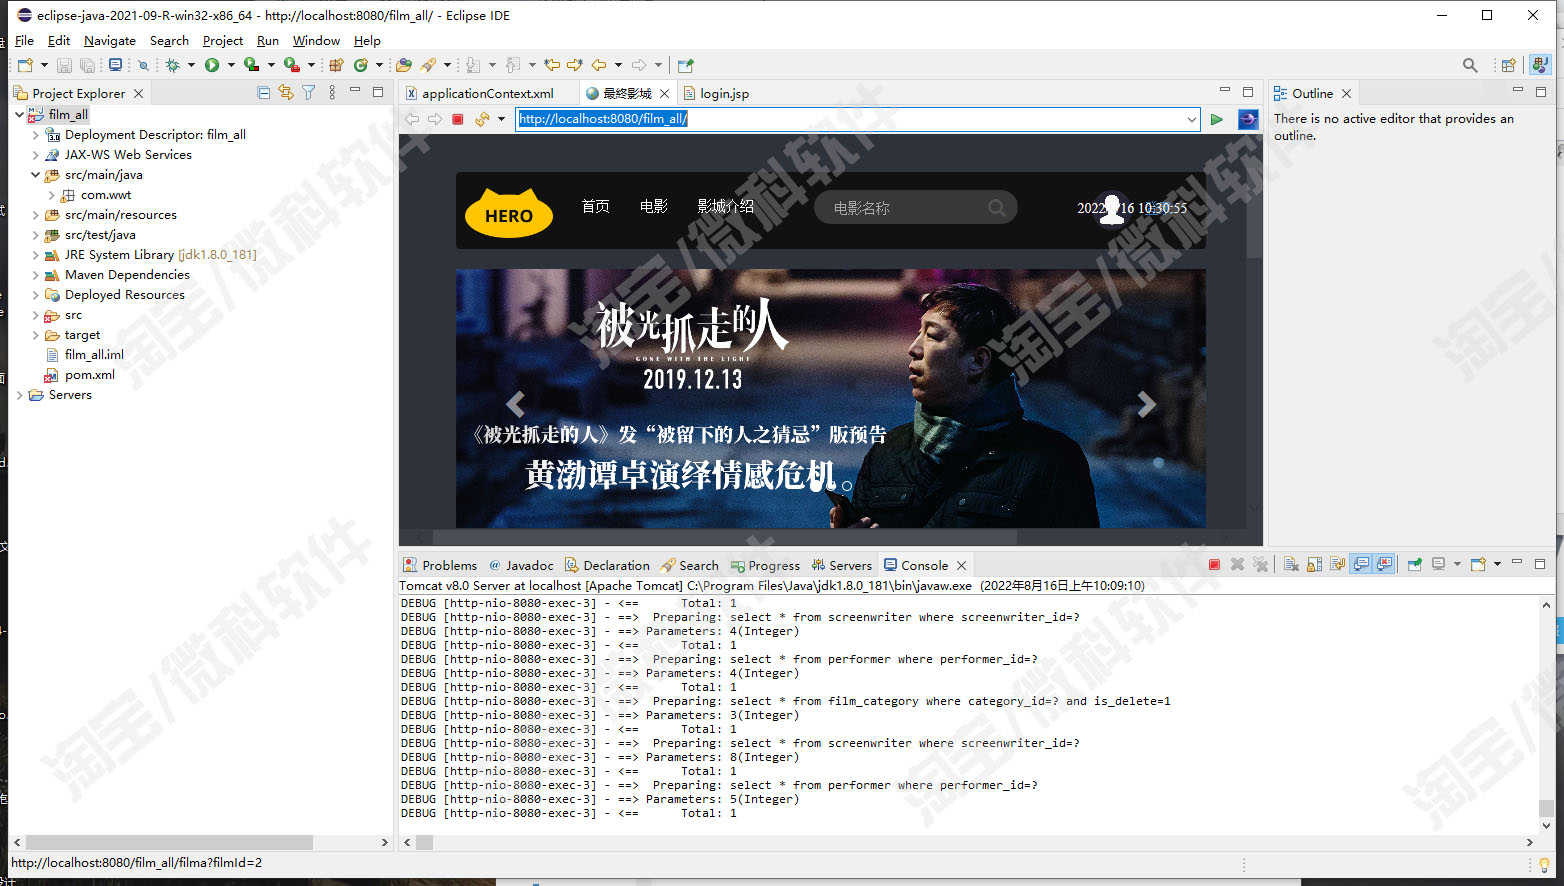Toggle Word Wrap in the Console toolbar
Viewport: 1564px width, 886px height.
pyautogui.click(x=1338, y=565)
